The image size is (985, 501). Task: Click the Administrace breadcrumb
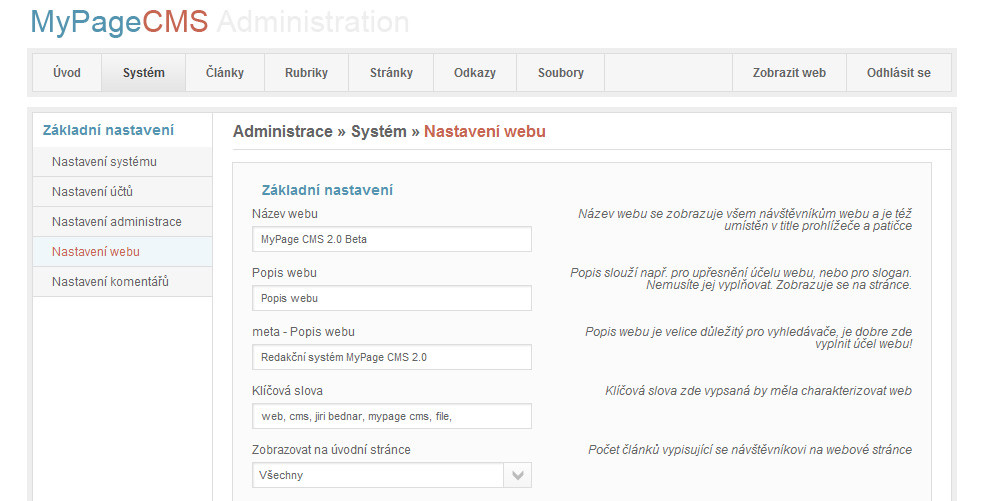pos(283,131)
